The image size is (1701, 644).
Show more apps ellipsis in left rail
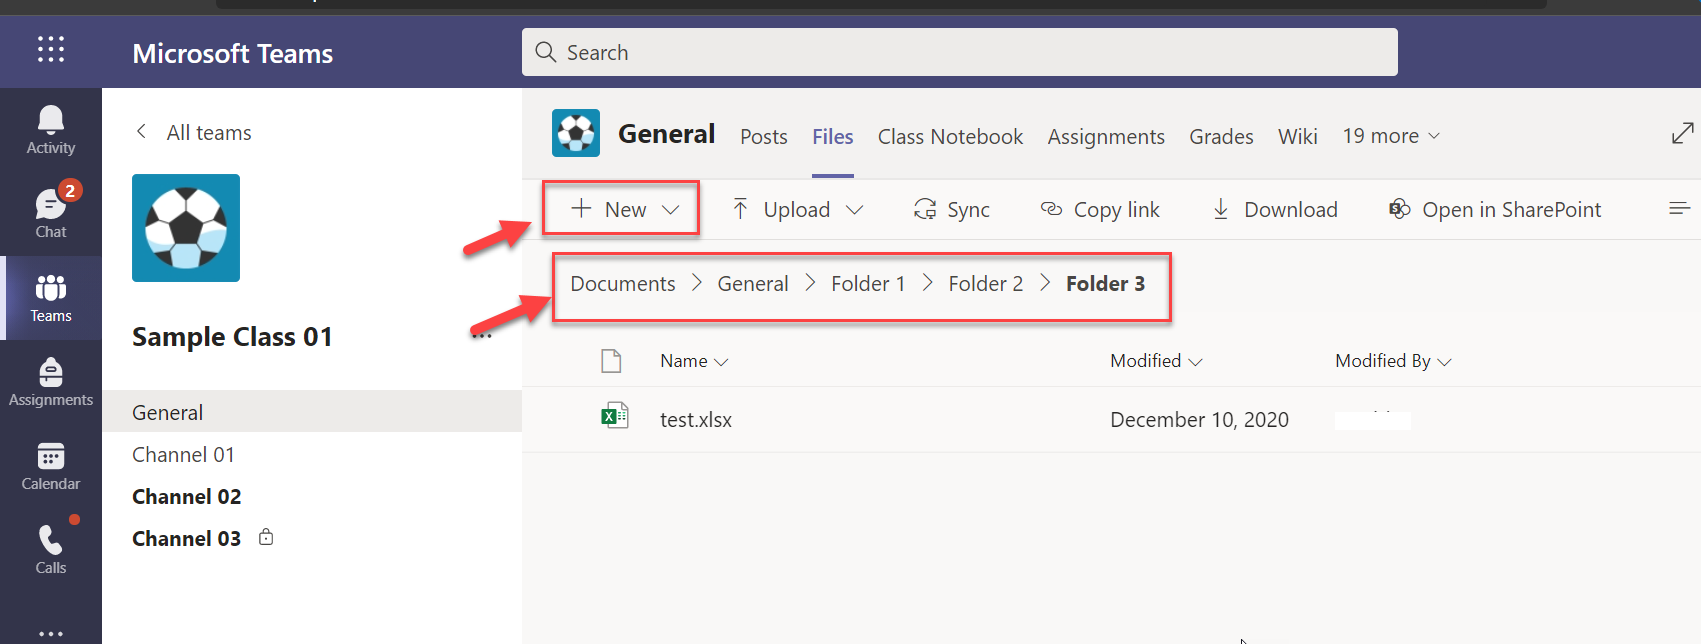(x=51, y=633)
